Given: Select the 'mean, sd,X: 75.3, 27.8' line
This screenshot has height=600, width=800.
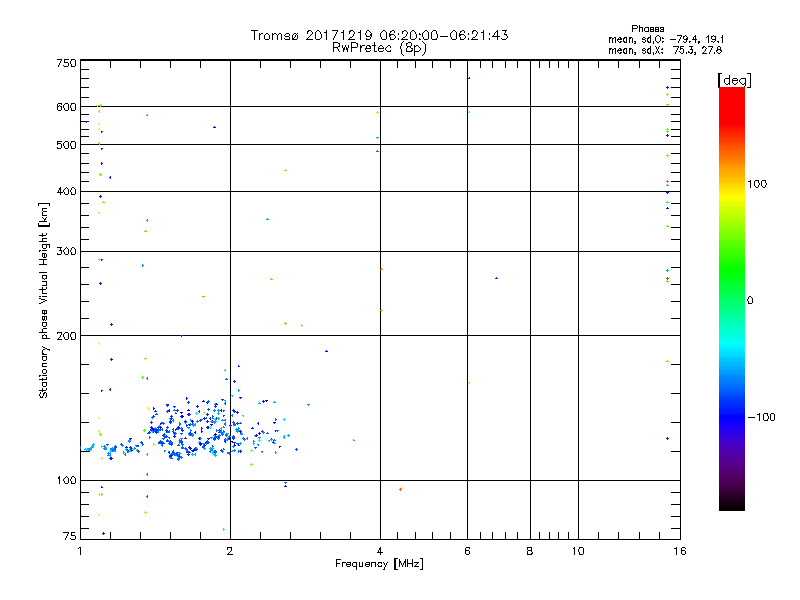Looking at the screenshot, I should [665, 50].
